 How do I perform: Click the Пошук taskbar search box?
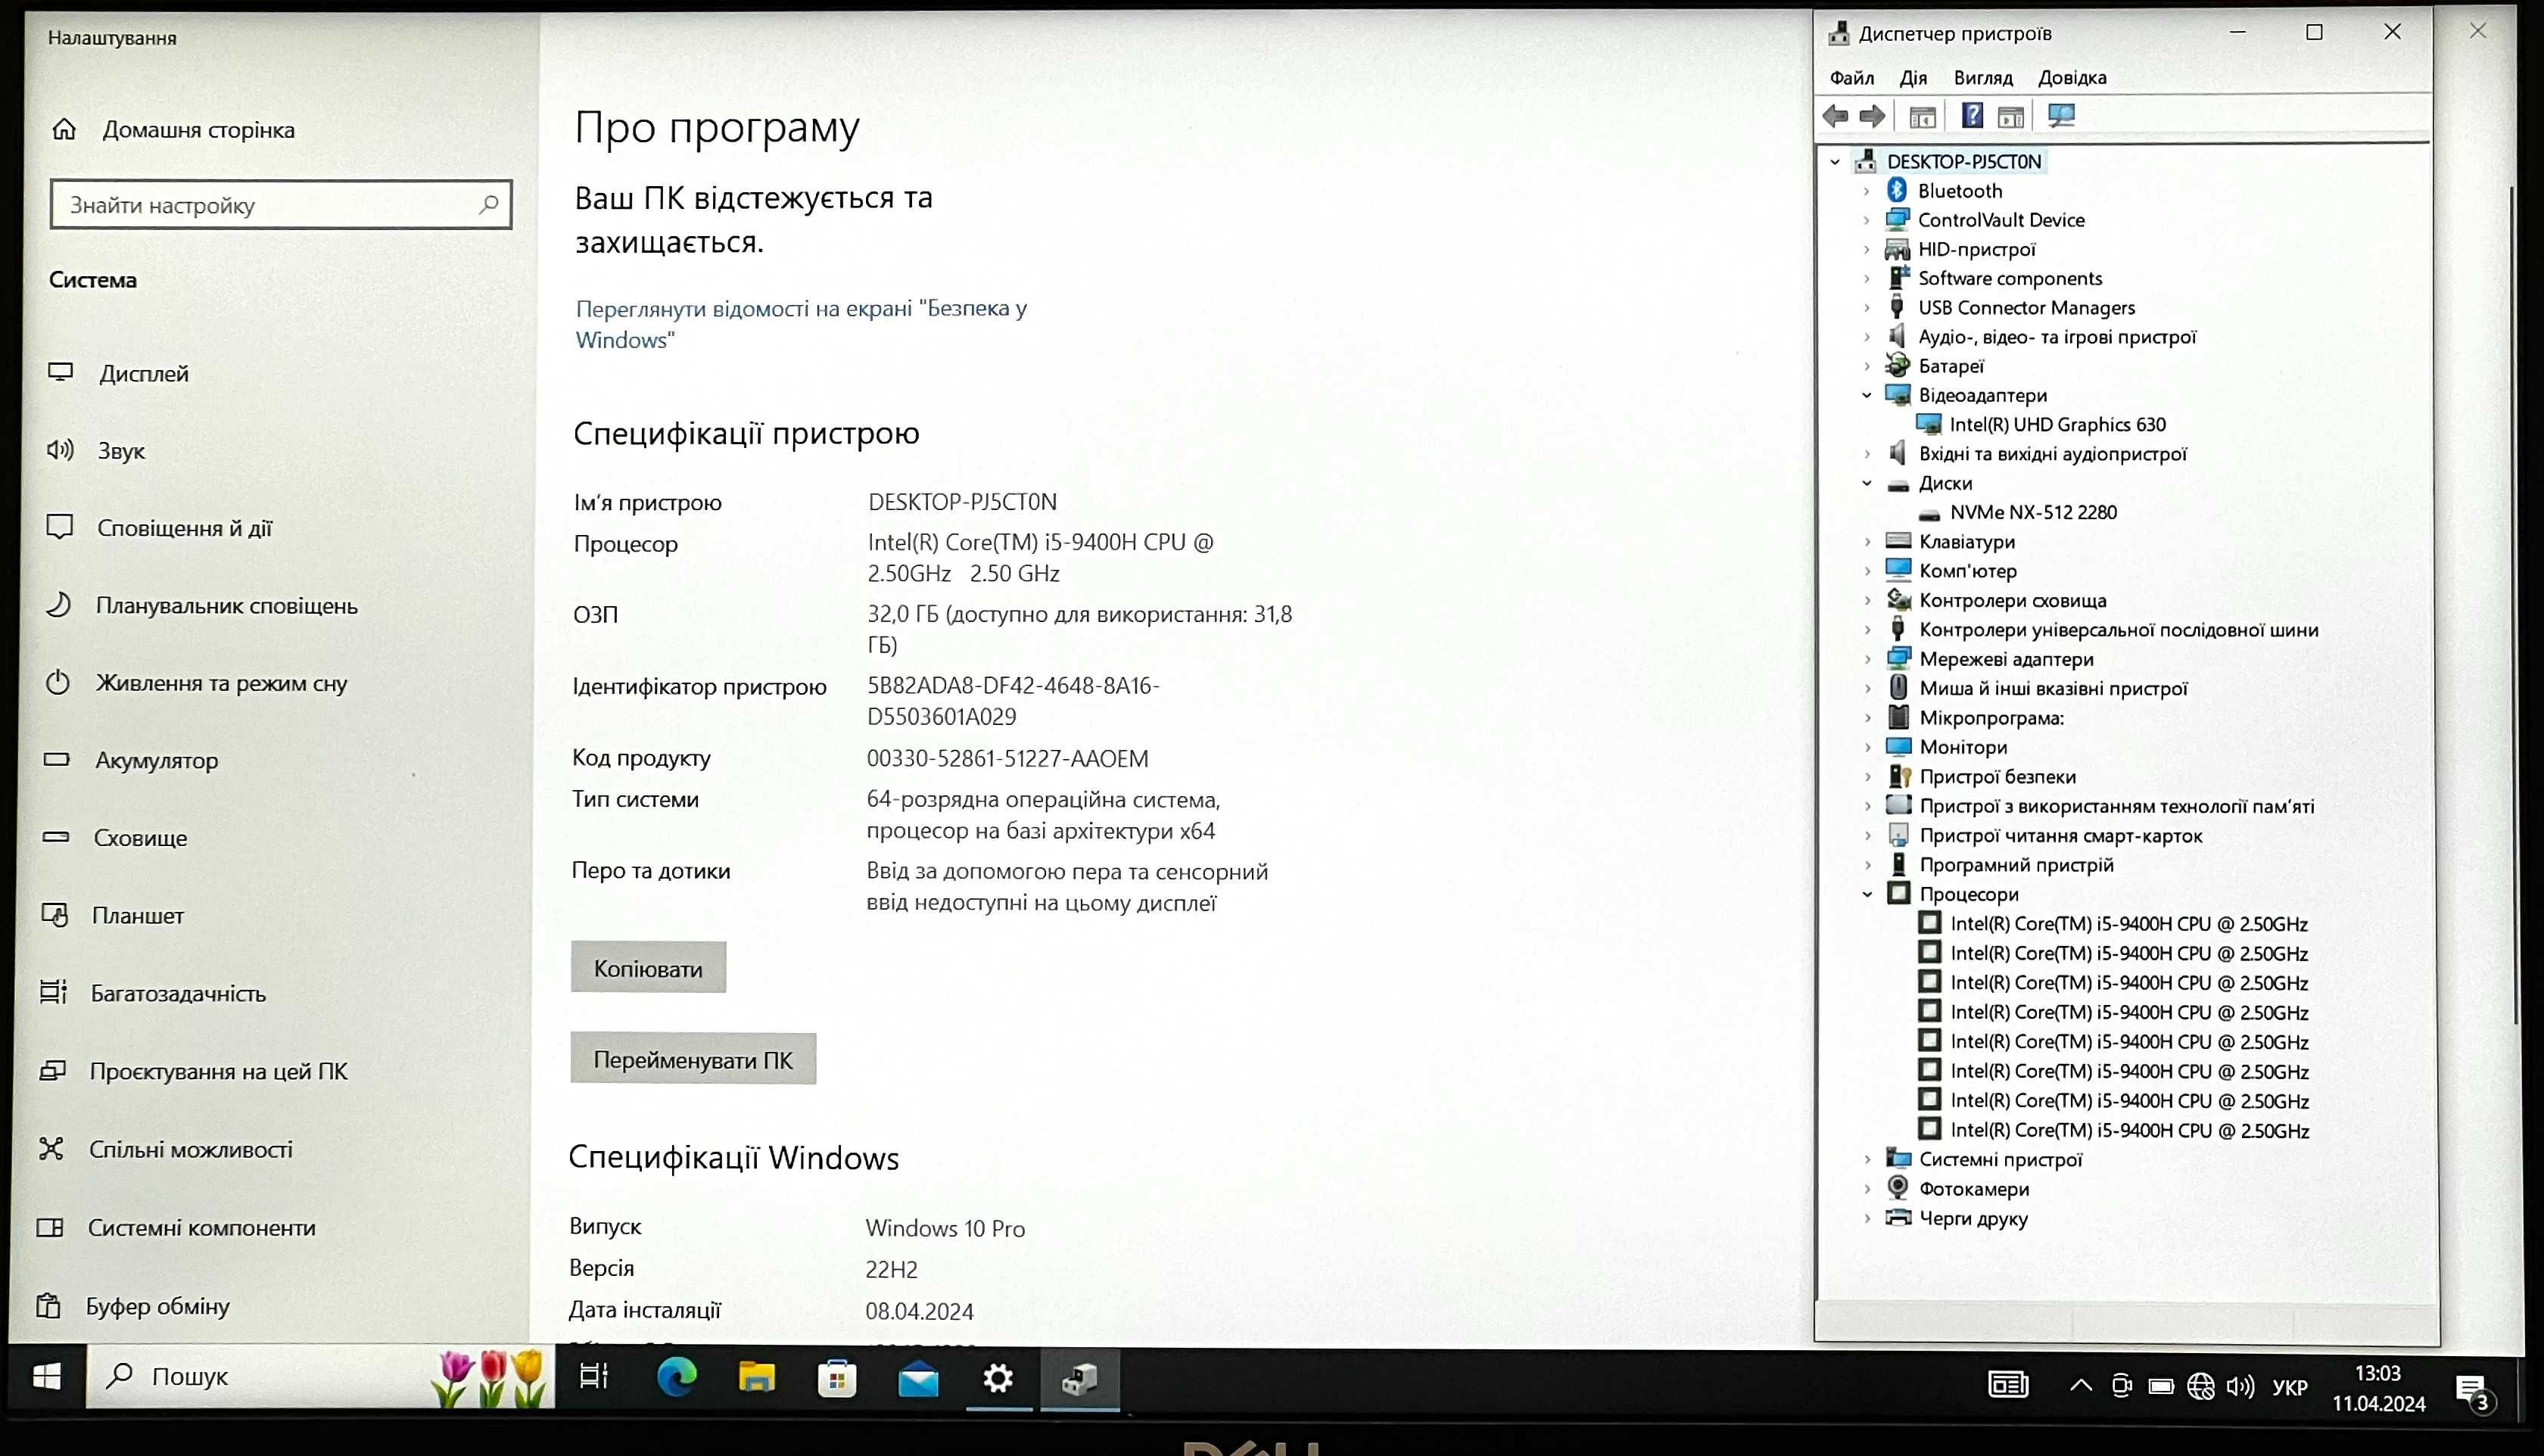point(320,1377)
